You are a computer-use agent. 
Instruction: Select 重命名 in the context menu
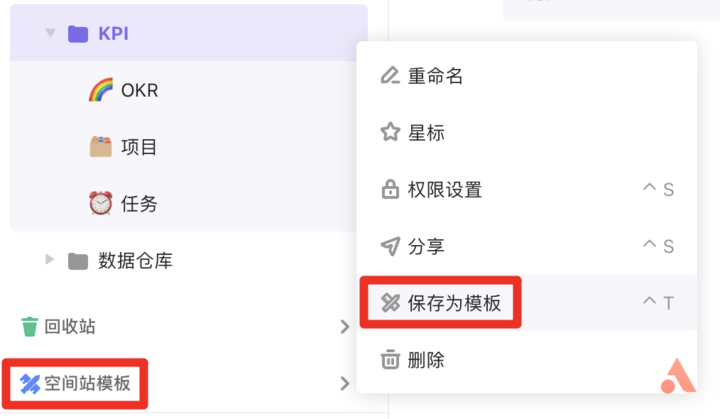pos(435,76)
